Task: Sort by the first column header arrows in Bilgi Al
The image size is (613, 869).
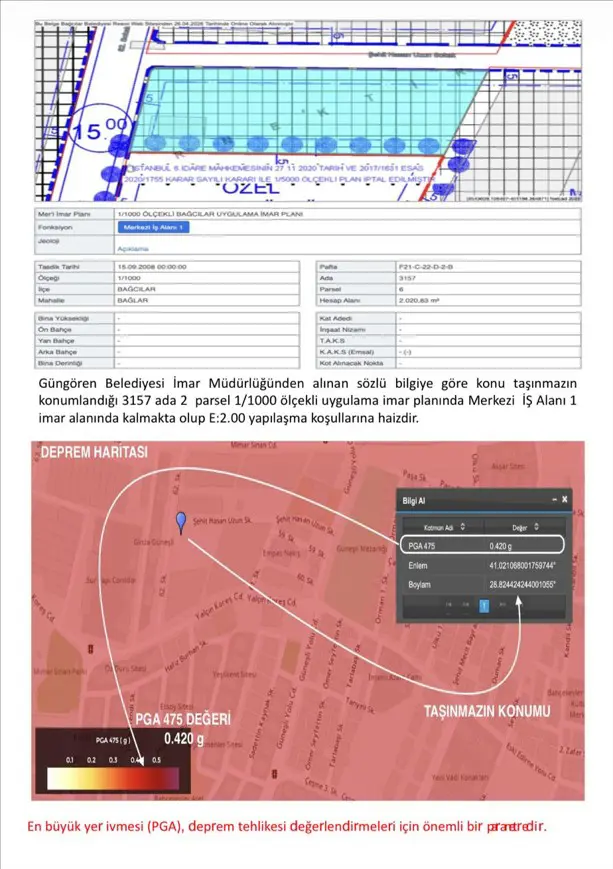Action: pos(463,527)
